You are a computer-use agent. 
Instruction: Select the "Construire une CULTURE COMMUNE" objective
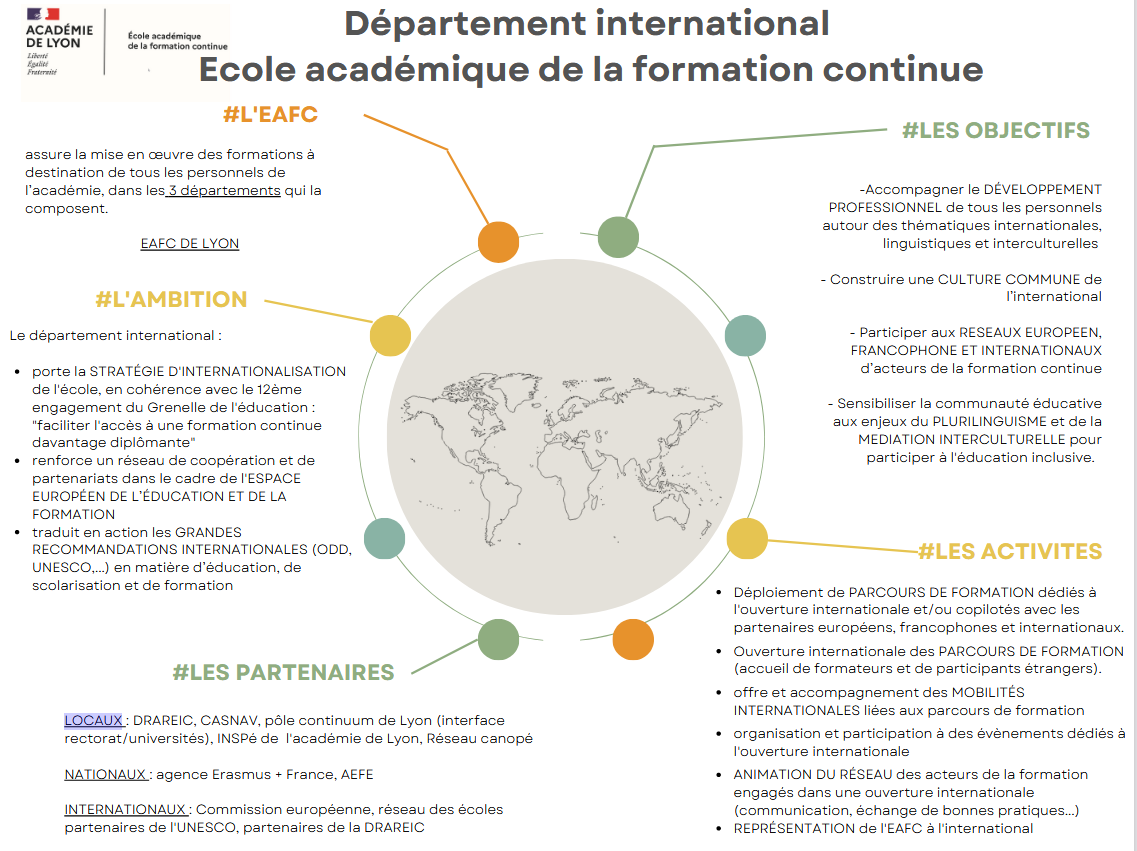coord(961,288)
